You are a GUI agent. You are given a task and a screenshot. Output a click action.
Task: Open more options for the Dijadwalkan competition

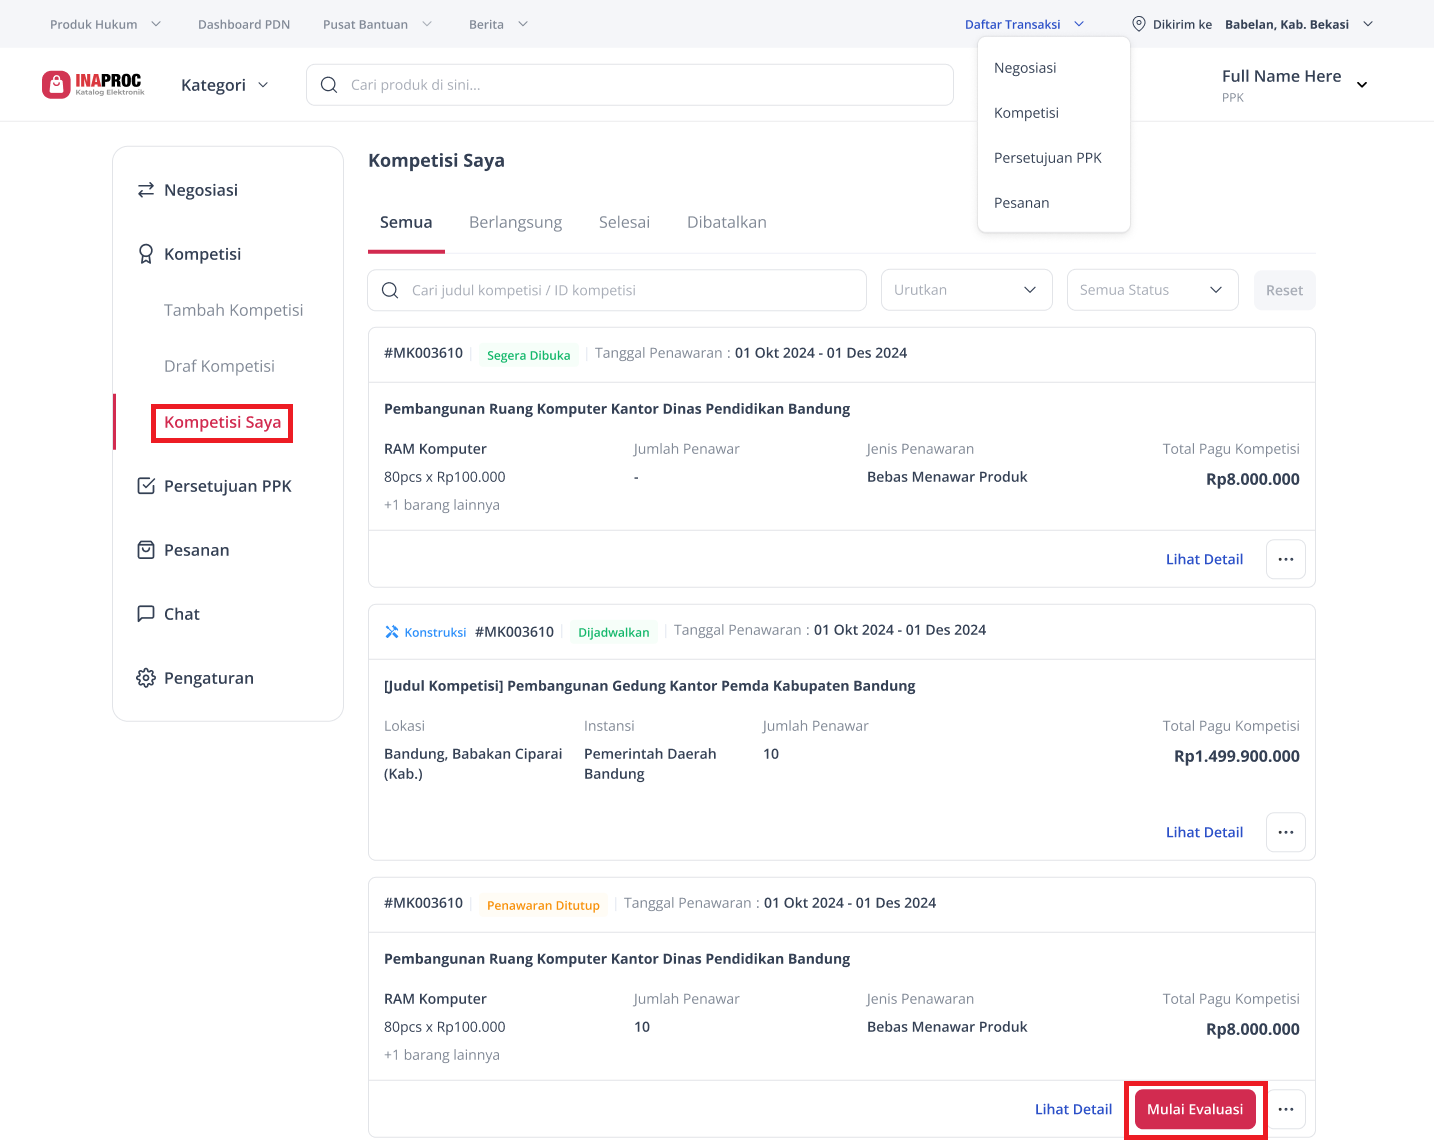[1285, 832]
